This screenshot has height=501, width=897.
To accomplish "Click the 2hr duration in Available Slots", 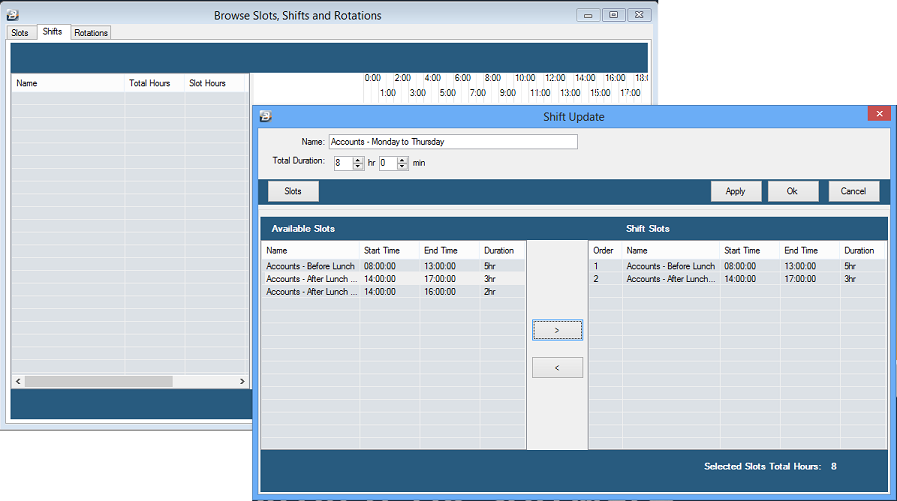I will click(490, 292).
